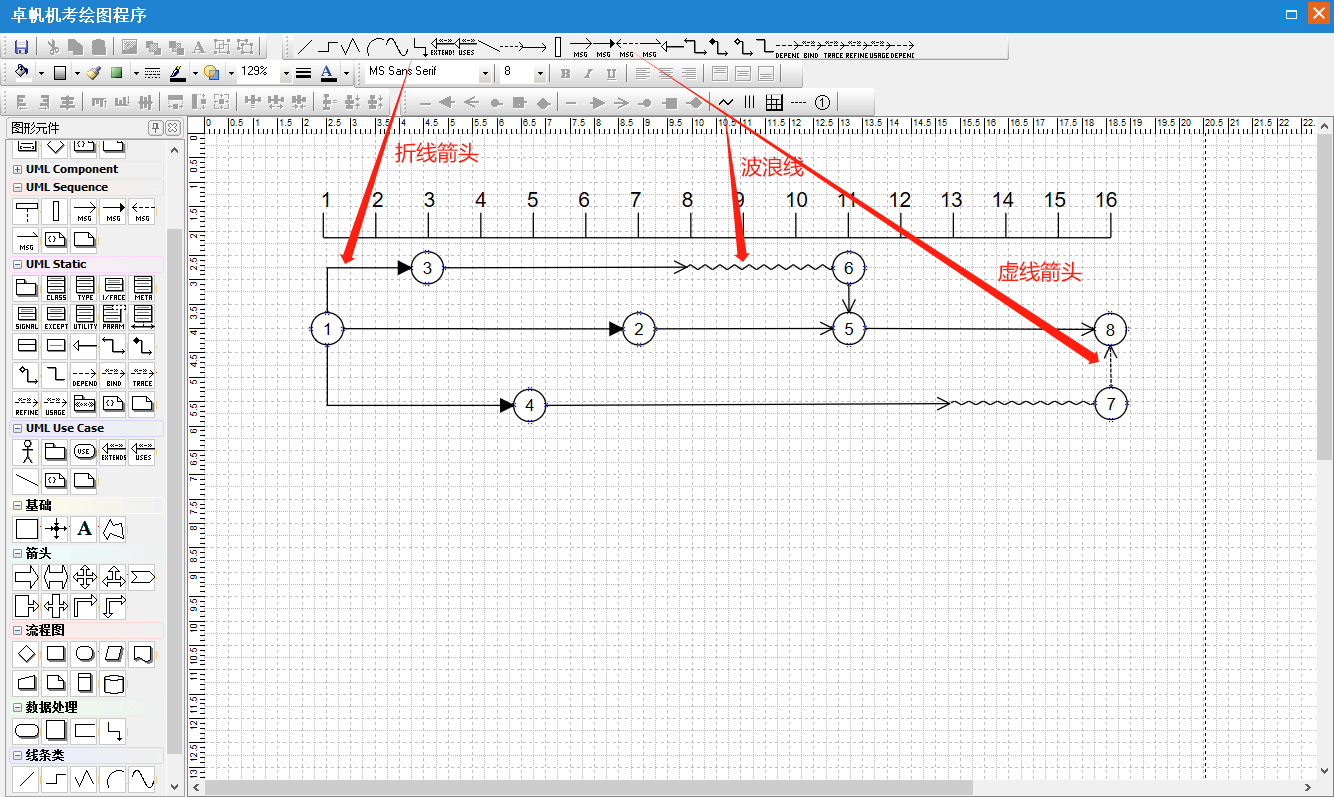Viewport: 1334px width, 797px height.
Task: Click the grid table icon in toolbar
Action: [x=774, y=102]
